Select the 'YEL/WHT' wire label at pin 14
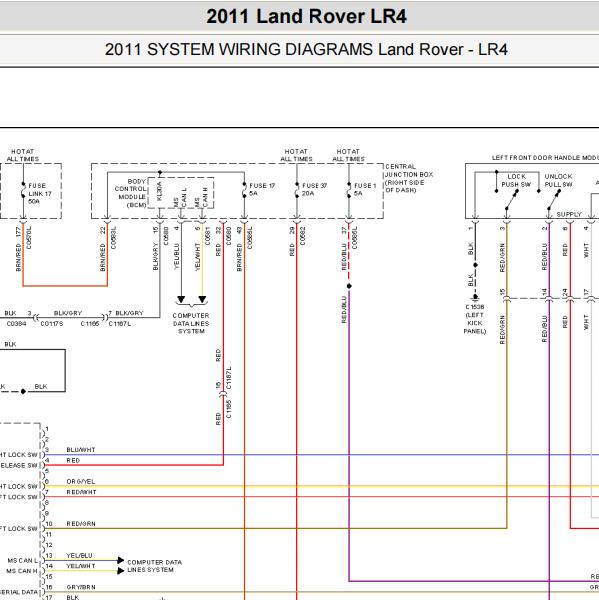This screenshot has width=599, height=600. point(81,566)
